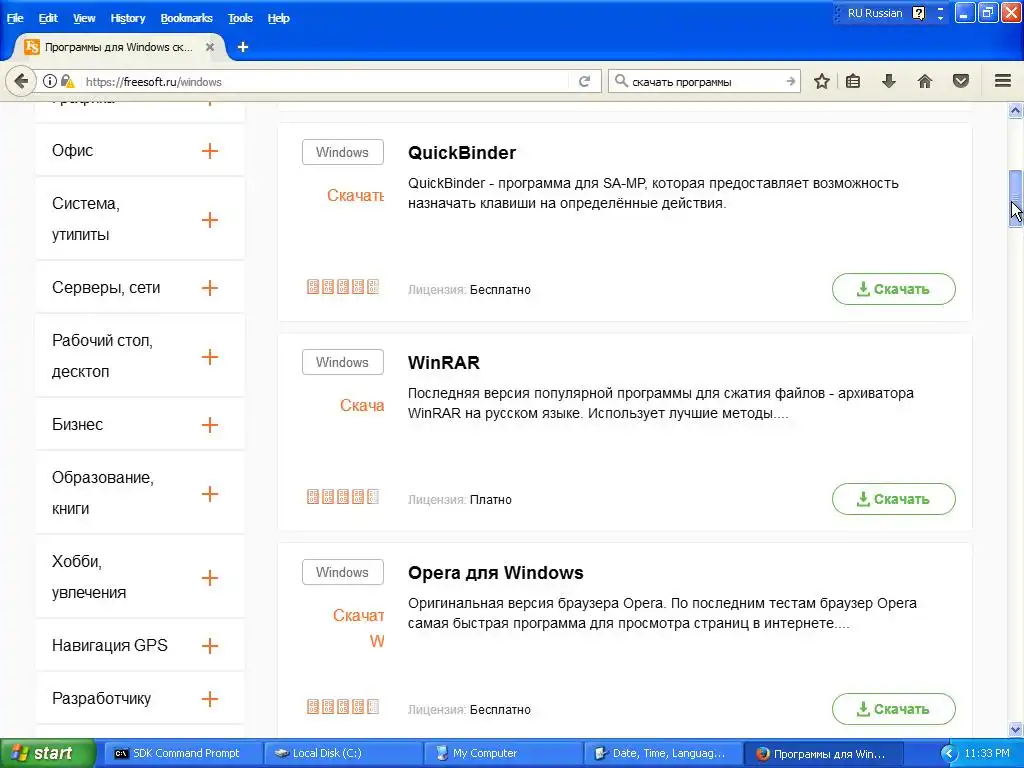Image resolution: width=1024 pixels, height=768 pixels.
Task: Click the vertical scrollbar thumb
Action: (1015, 198)
